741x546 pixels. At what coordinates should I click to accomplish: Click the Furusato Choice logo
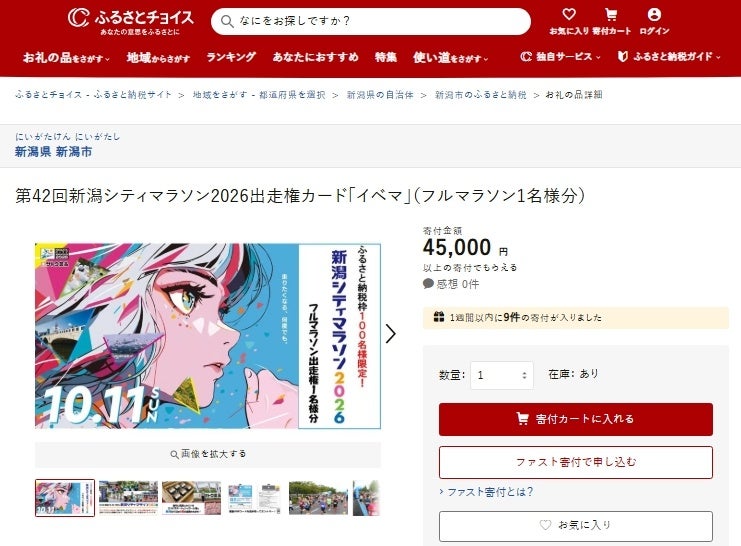[131, 21]
